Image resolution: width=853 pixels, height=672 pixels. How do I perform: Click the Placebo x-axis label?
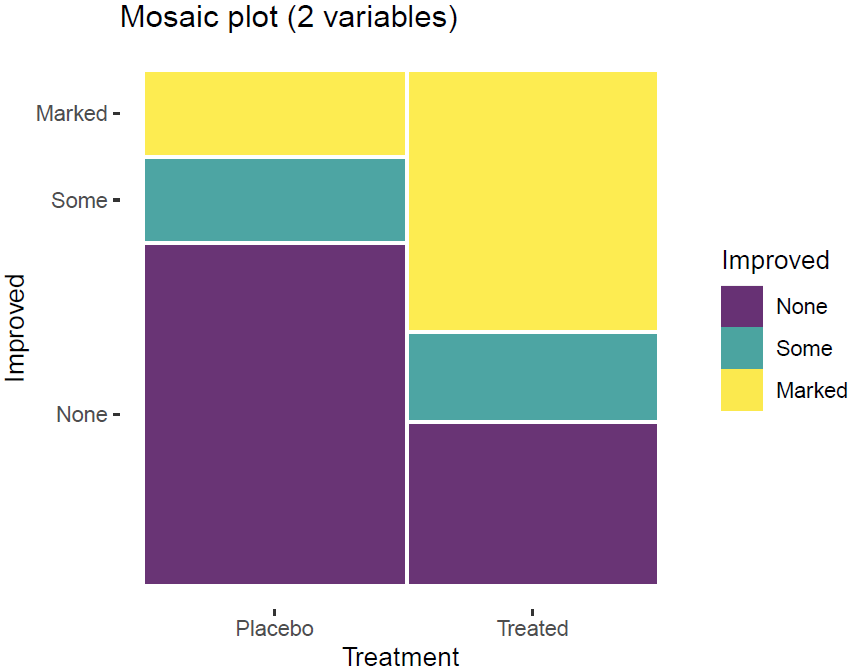coord(275,629)
